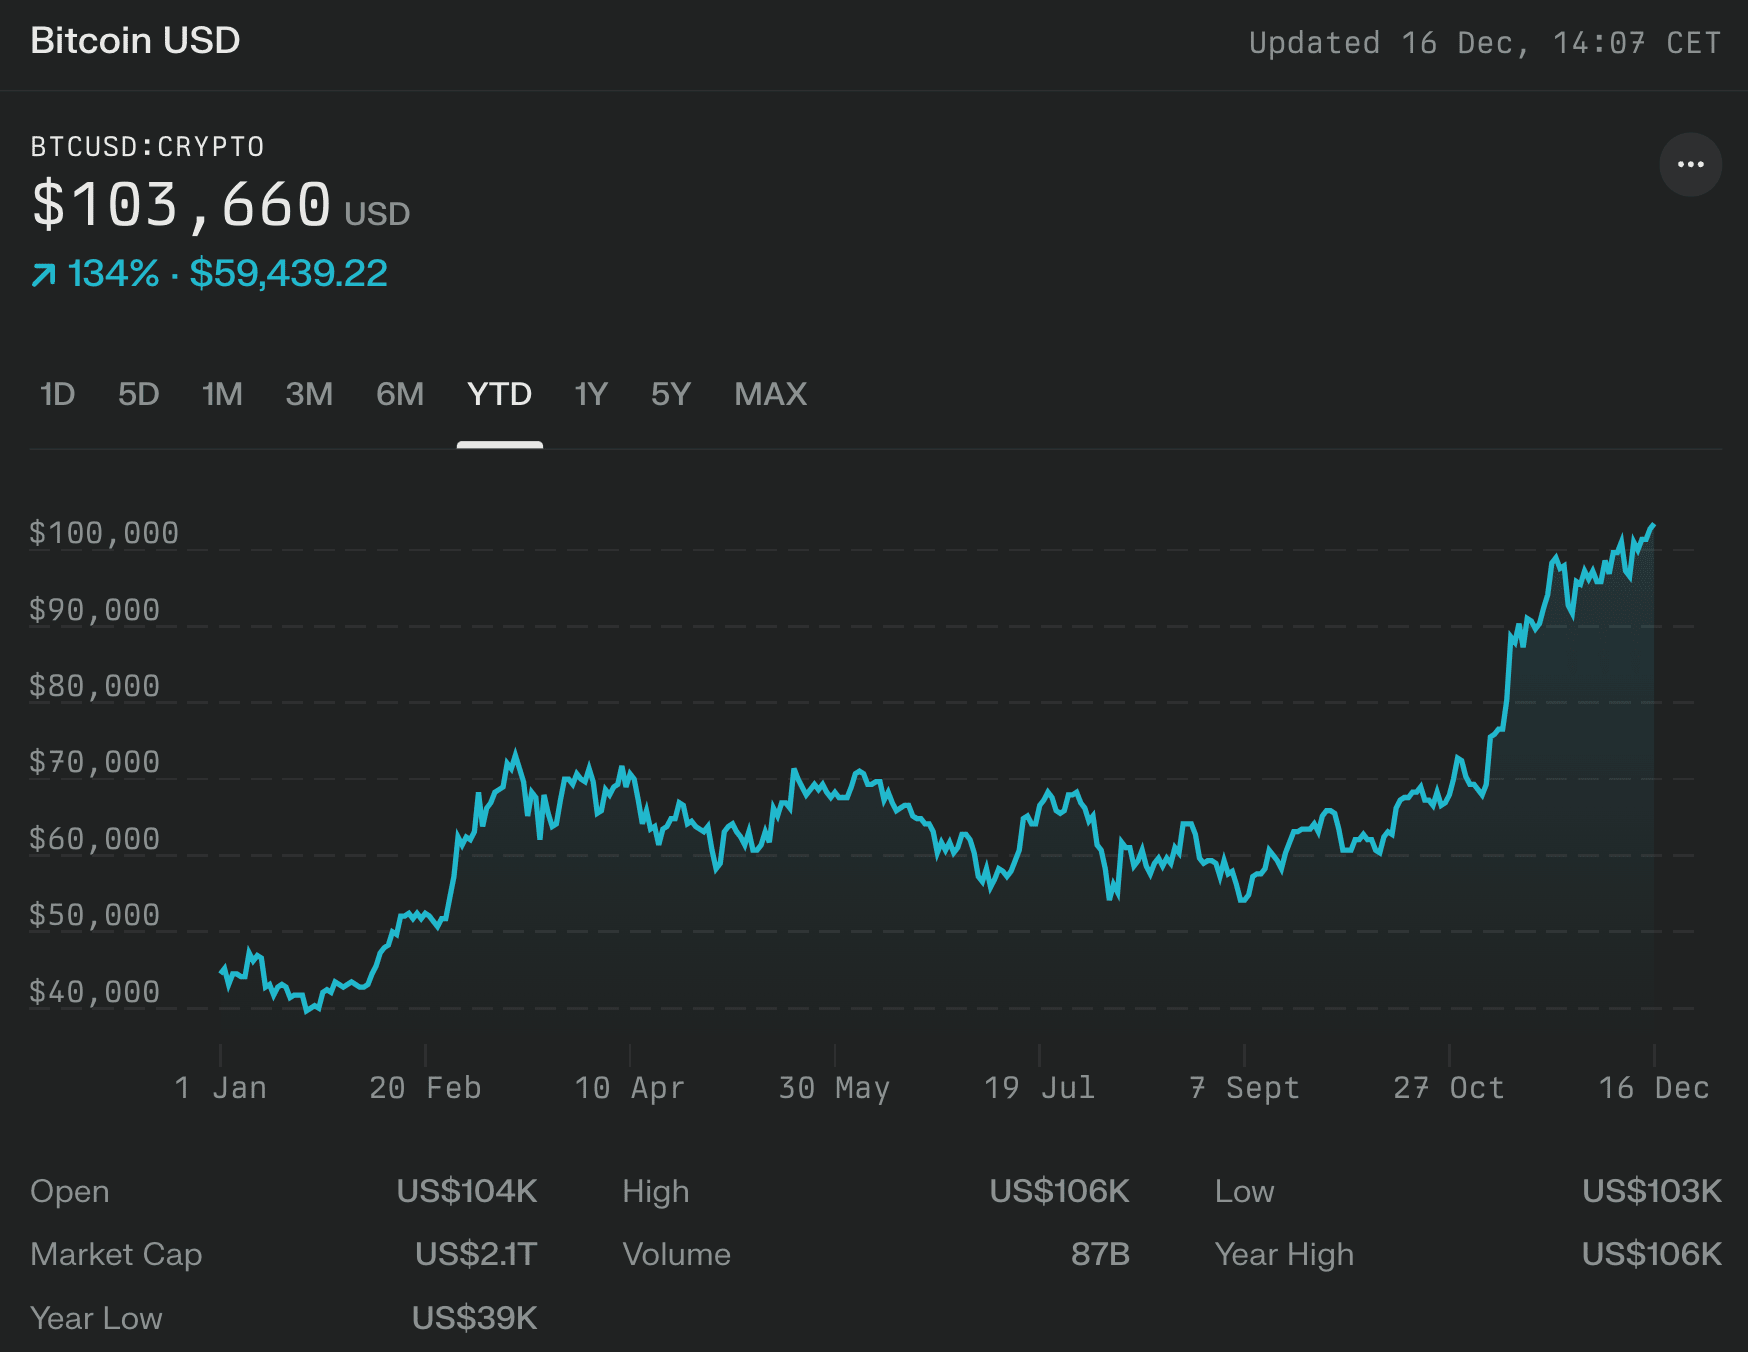
Task: Click the chart line's latest December peak
Action: [x=1652, y=525]
